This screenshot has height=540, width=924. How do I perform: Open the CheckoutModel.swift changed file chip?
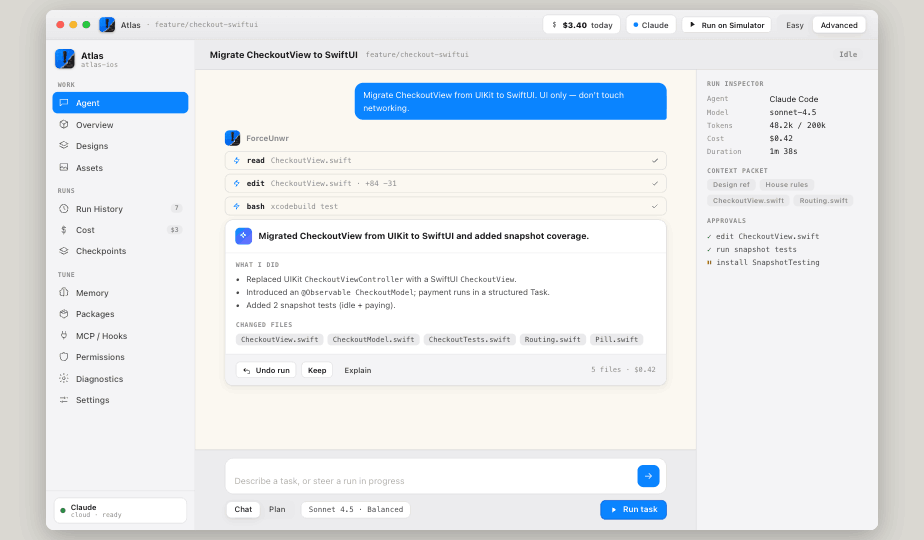pos(373,340)
